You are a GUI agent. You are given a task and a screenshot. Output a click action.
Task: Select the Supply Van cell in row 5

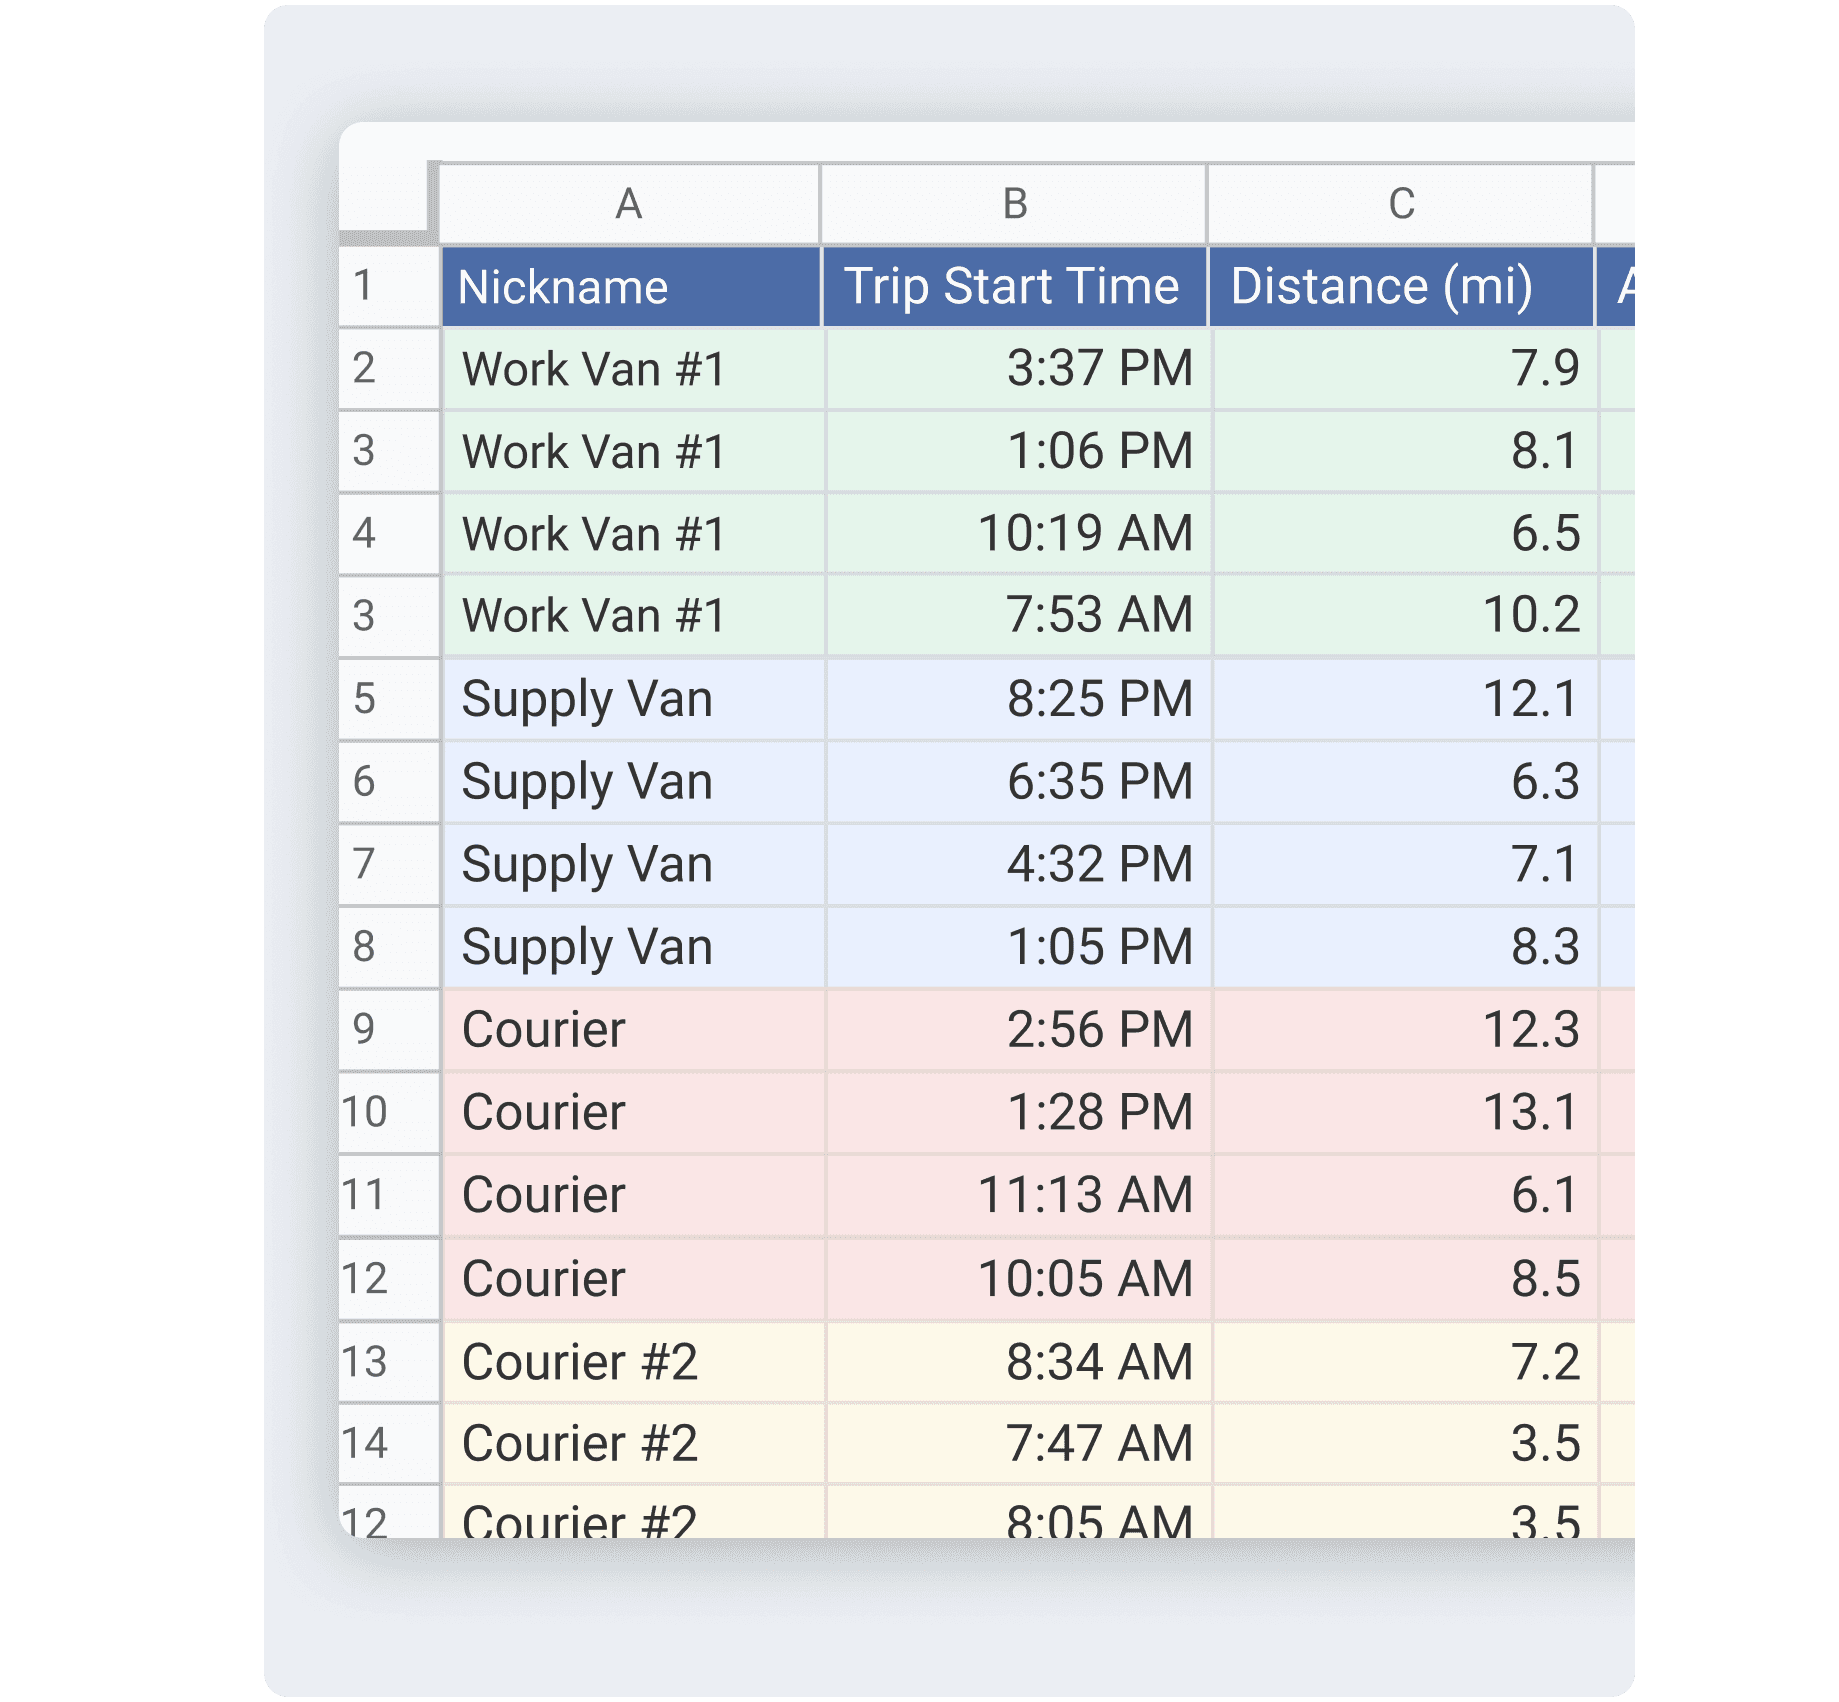(x=629, y=698)
